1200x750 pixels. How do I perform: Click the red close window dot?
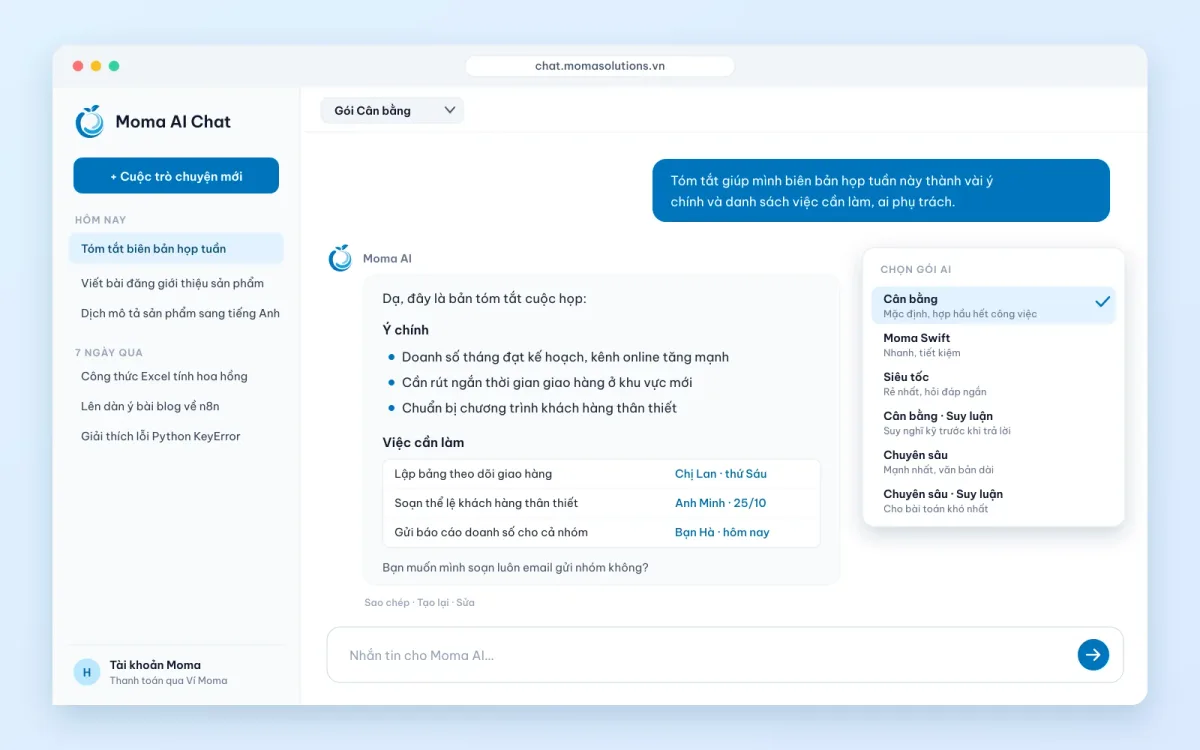[x=78, y=66]
